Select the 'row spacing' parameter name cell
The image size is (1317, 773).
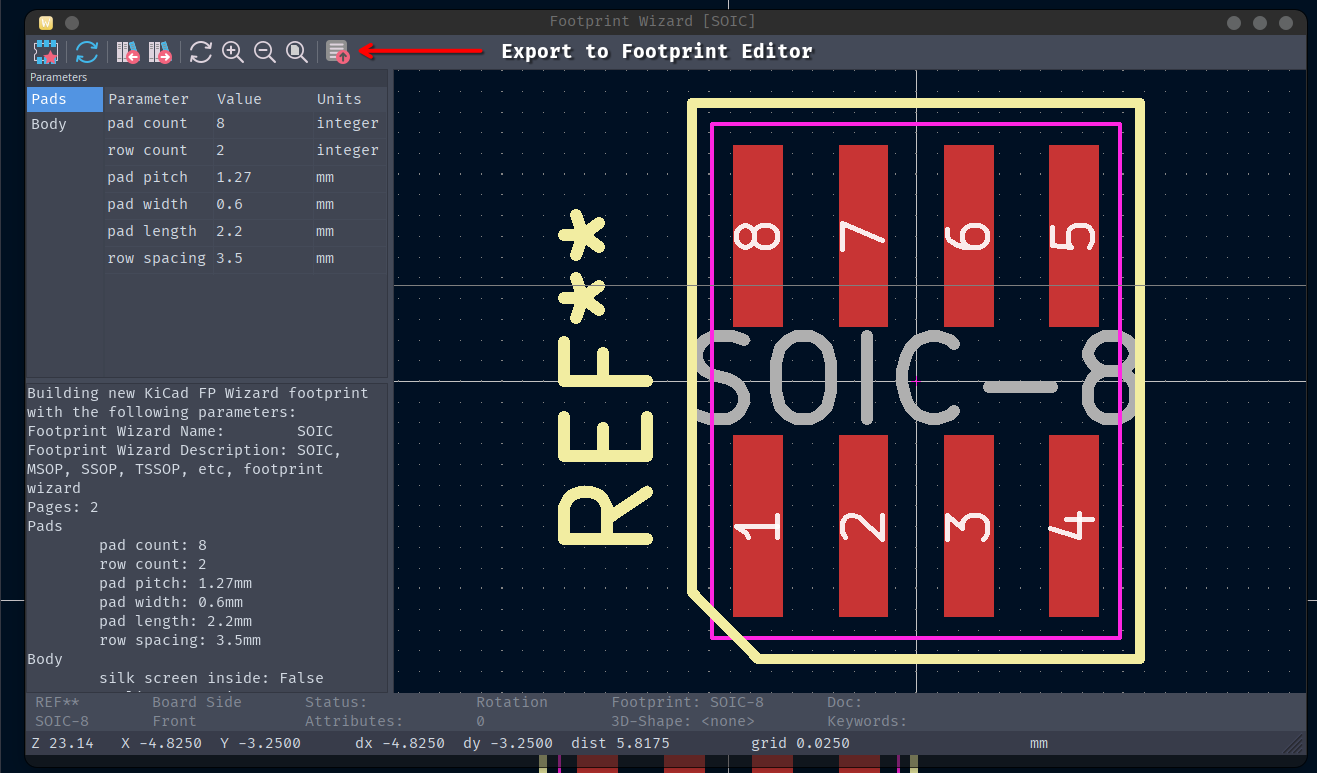[158, 258]
